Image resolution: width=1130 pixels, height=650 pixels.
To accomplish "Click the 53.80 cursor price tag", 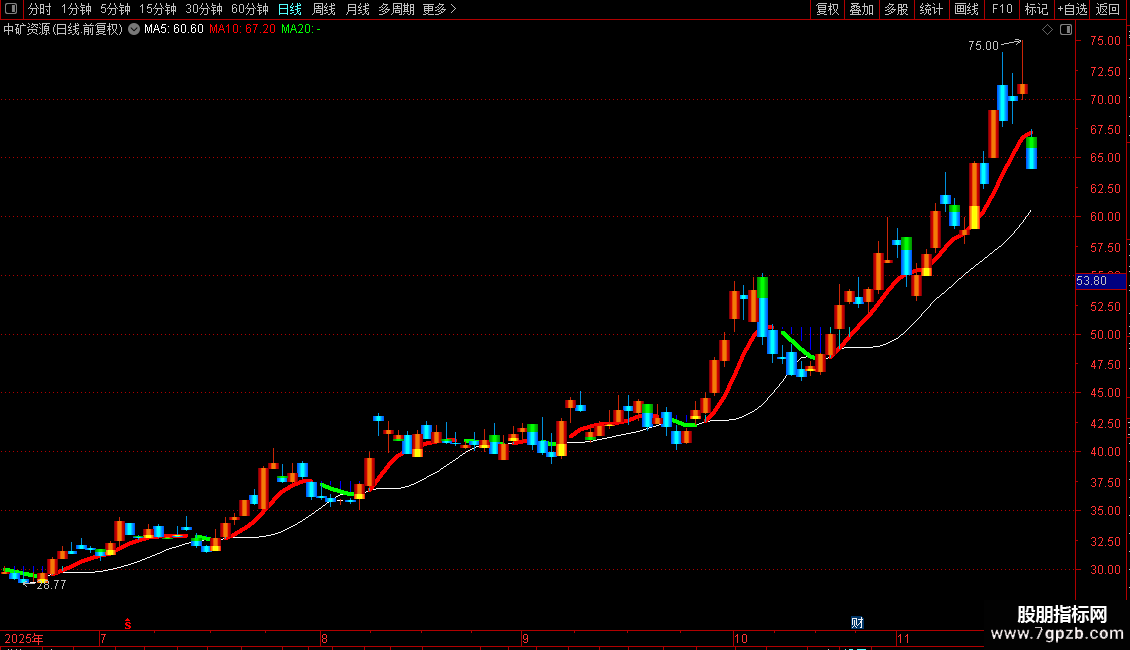I will coord(1100,281).
